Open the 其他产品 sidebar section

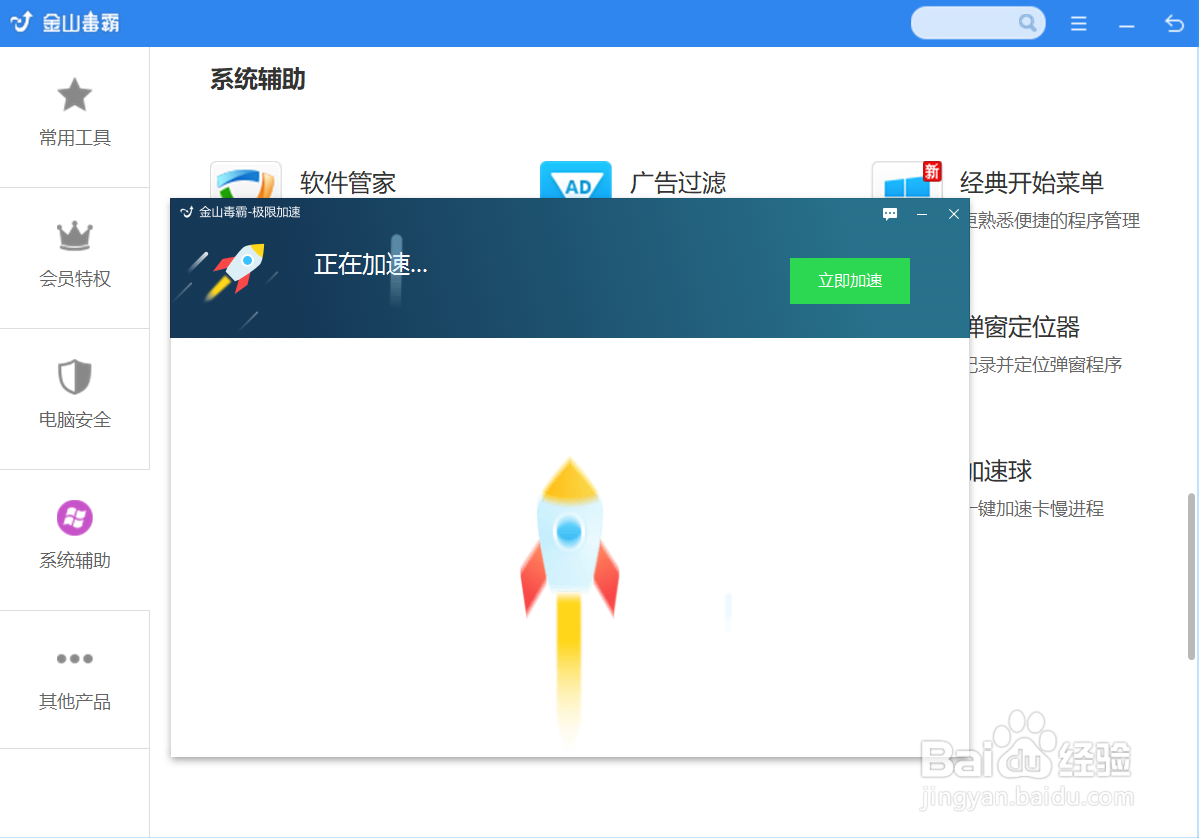tap(74, 680)
